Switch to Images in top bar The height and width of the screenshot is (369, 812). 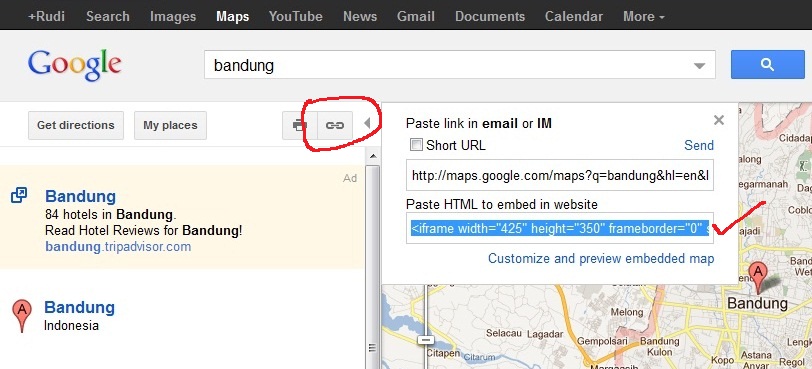[x=173, y=17]
